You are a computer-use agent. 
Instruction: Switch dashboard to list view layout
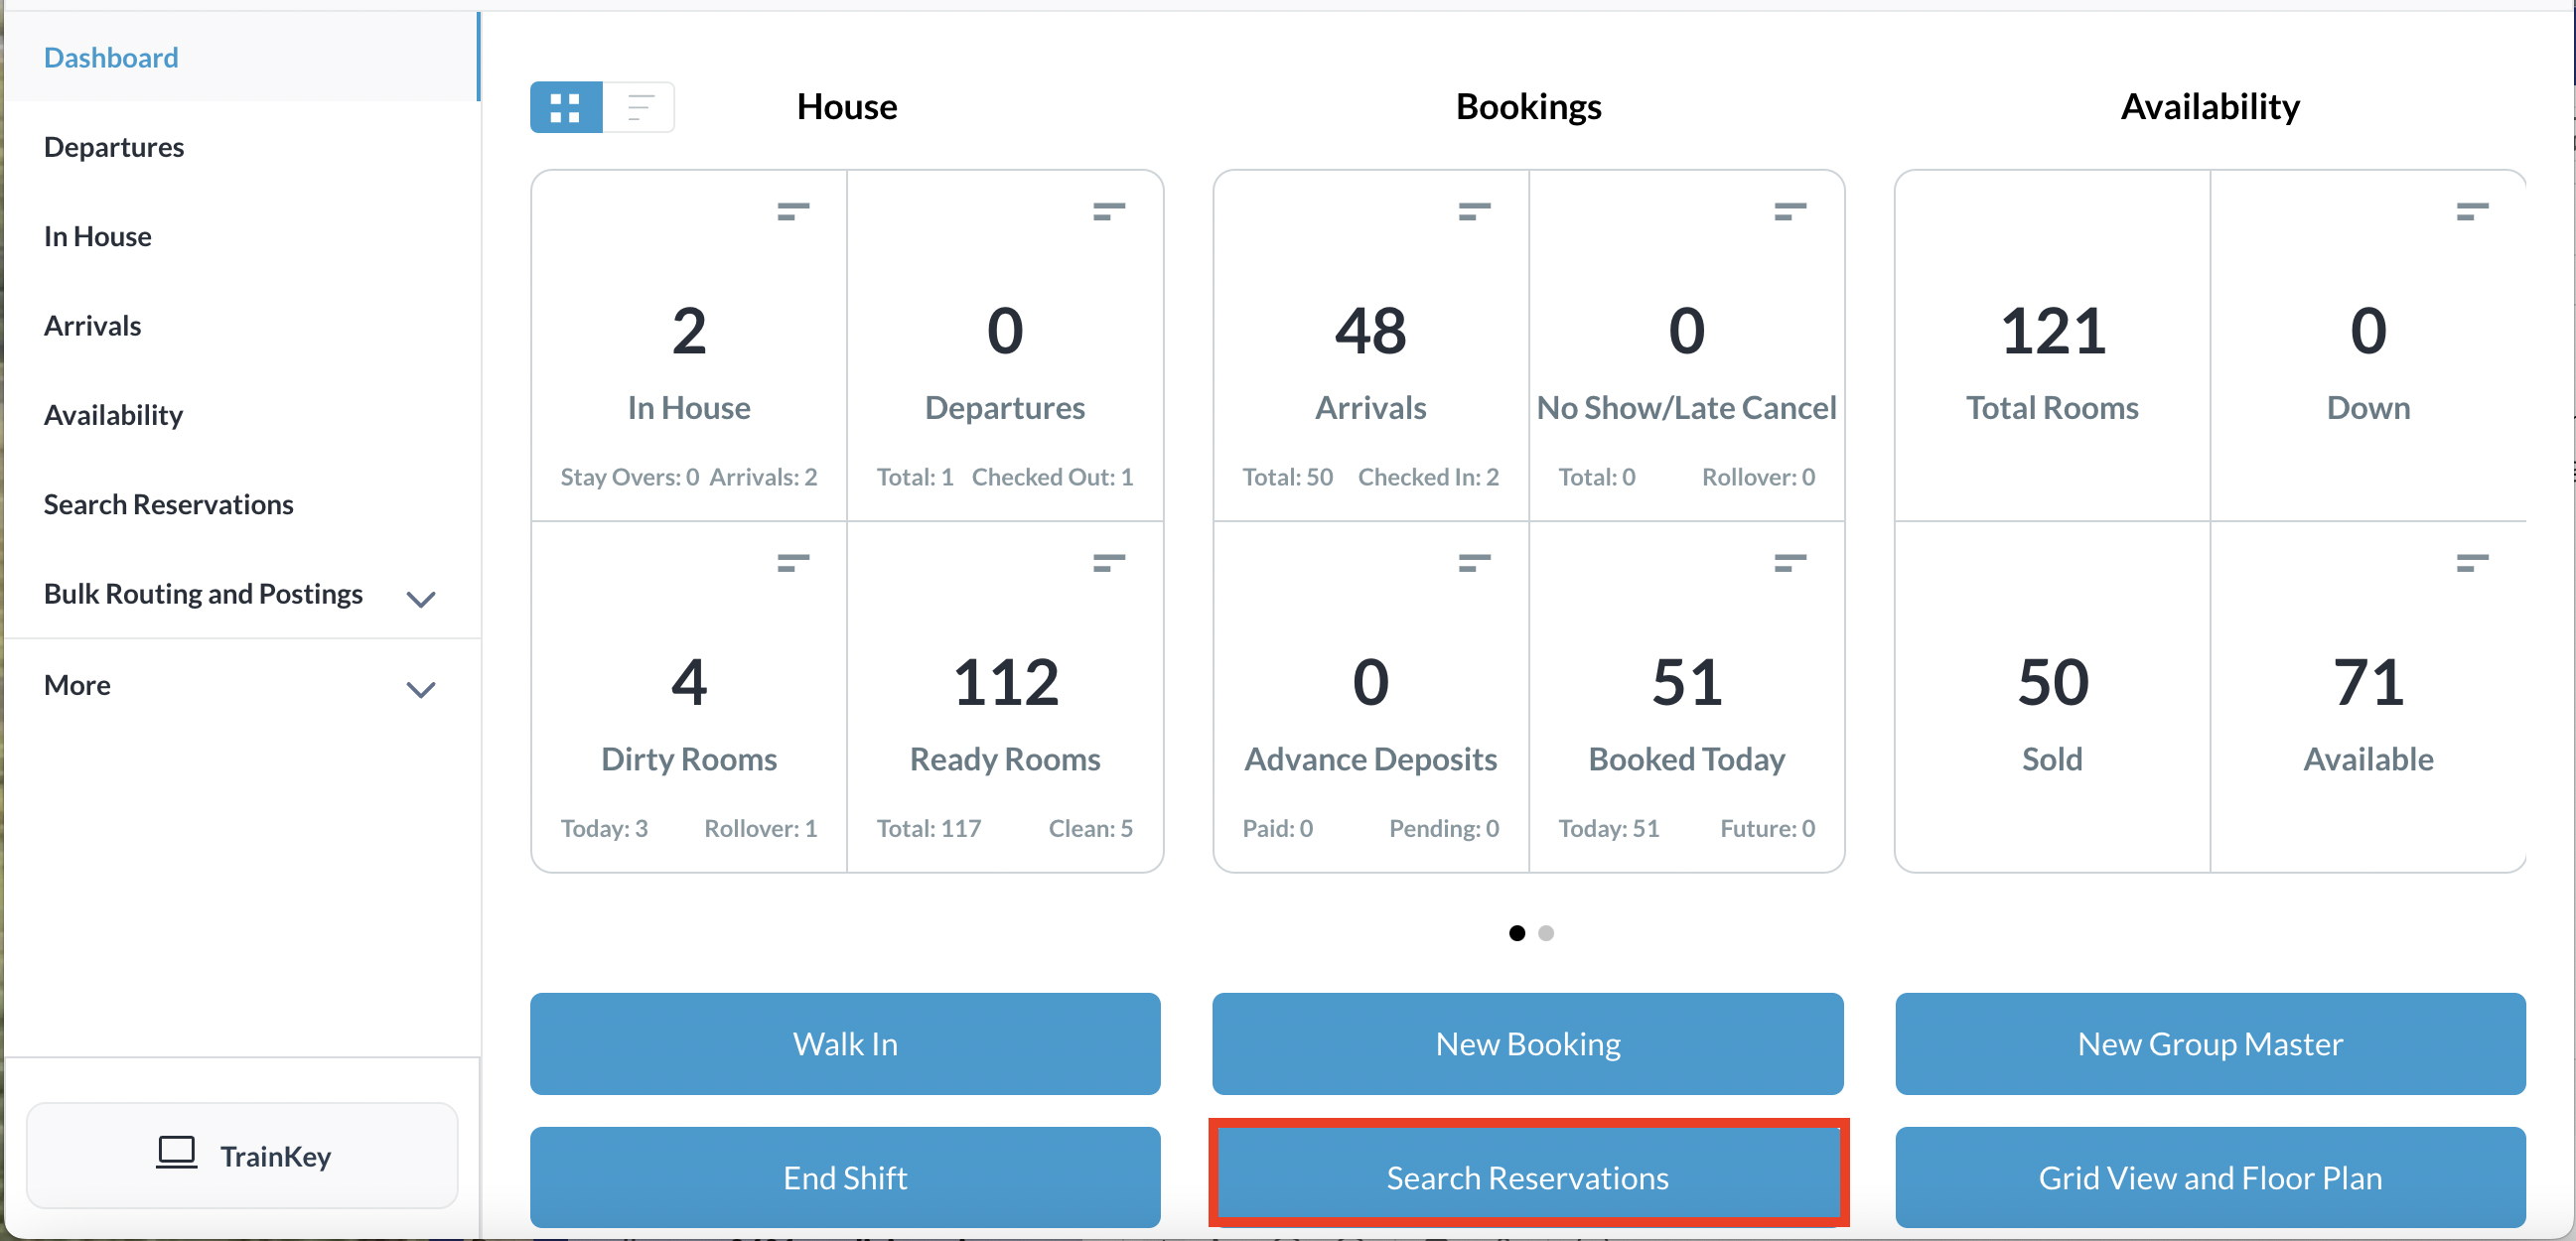click(x=639, y=106)
